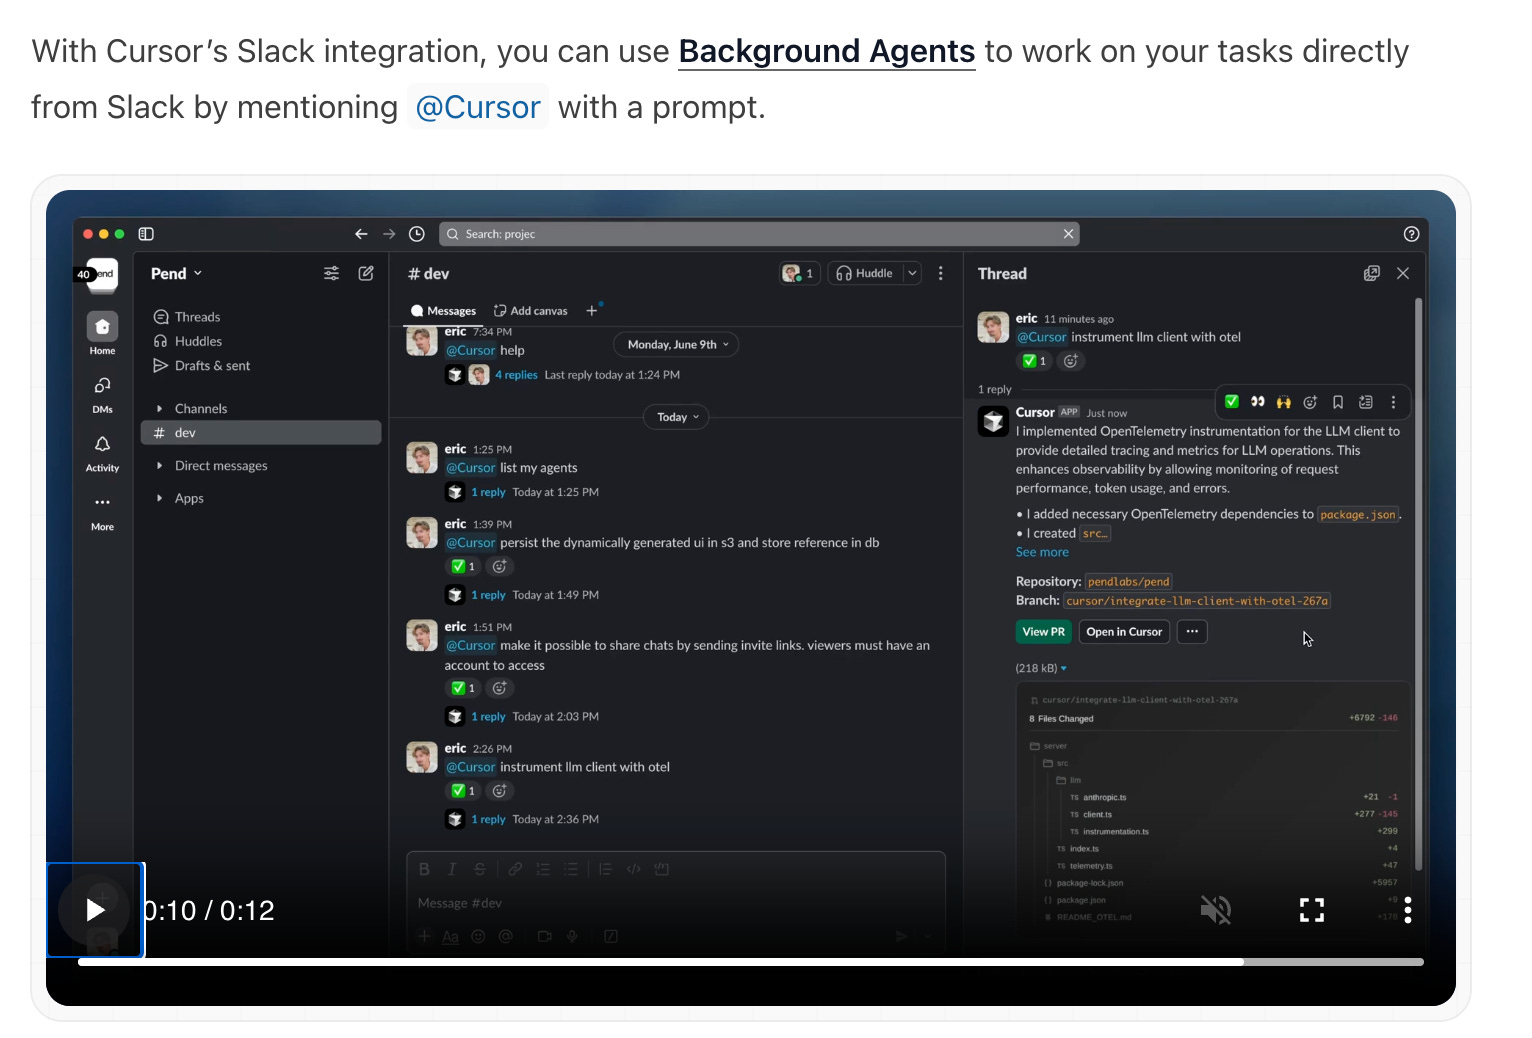
Task: Open Huddles in sidebar
Action: 198,341
